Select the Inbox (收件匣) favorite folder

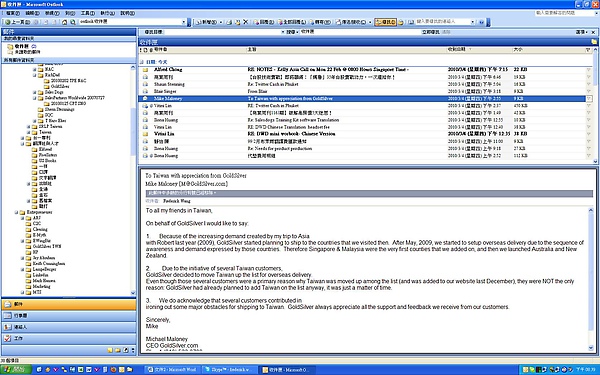(22, 46)
